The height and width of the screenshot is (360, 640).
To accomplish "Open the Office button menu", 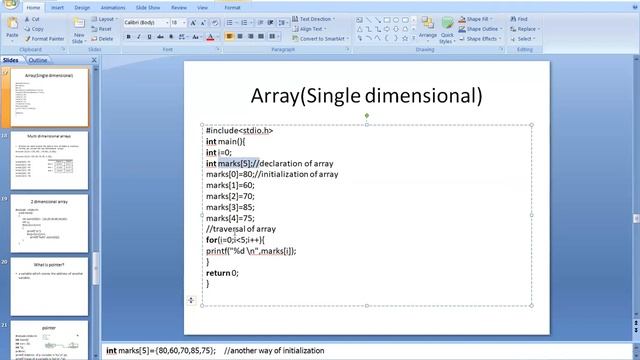I will (x=11, y=4).
